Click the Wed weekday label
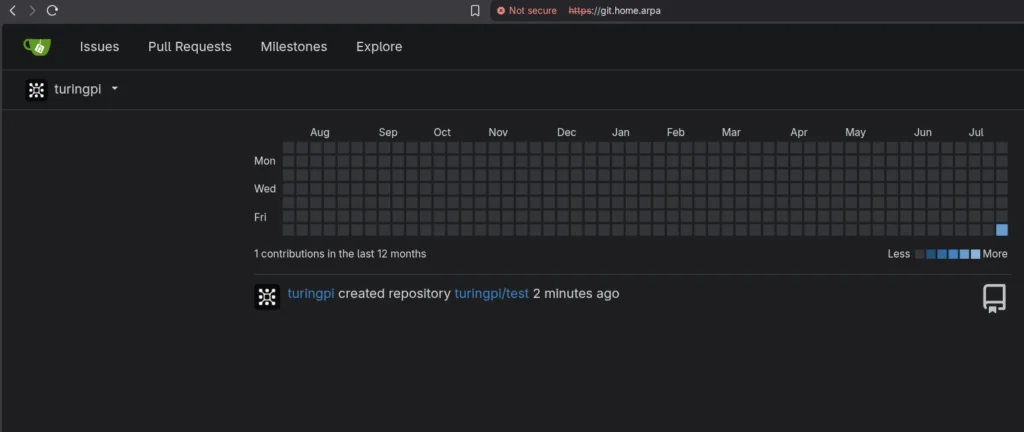 [264, 189]
